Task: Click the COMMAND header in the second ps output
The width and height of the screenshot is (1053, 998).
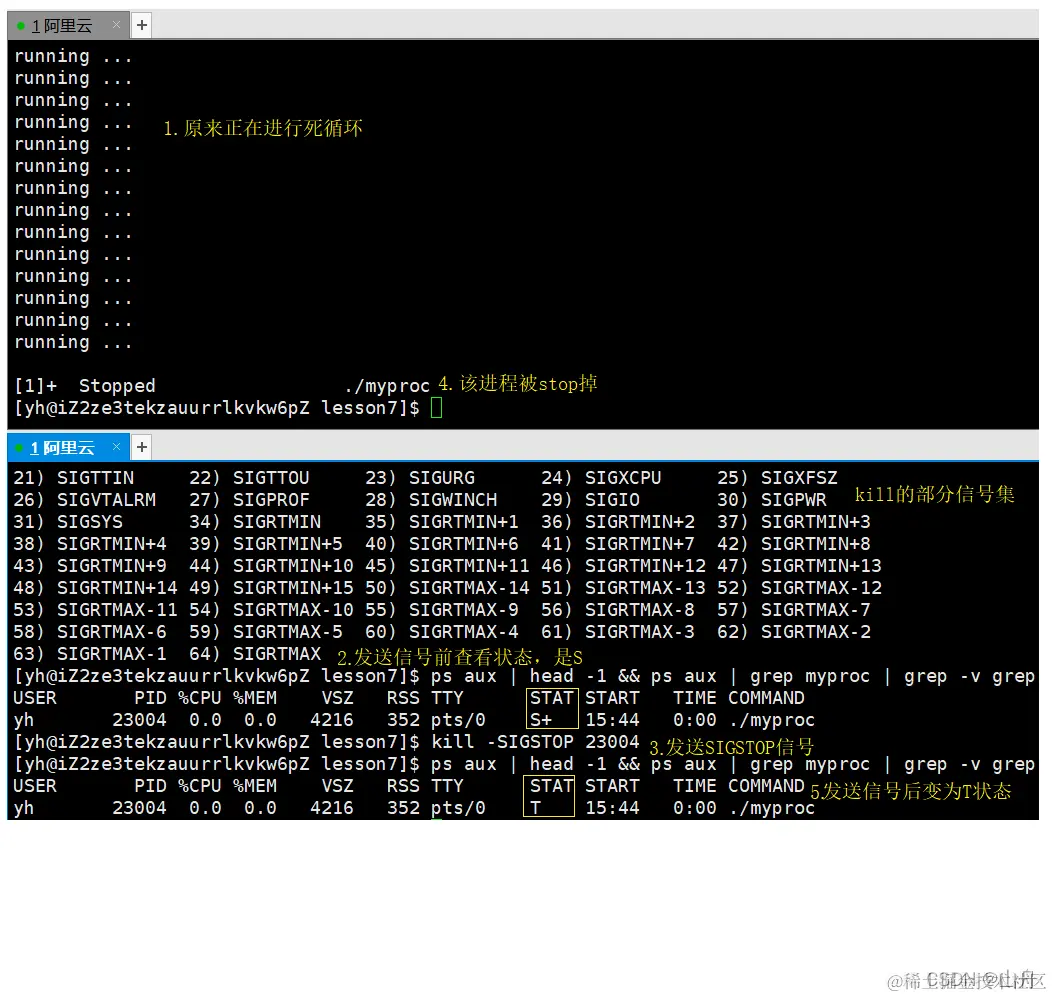Action: pyautogui.click(x=766, y=786)
